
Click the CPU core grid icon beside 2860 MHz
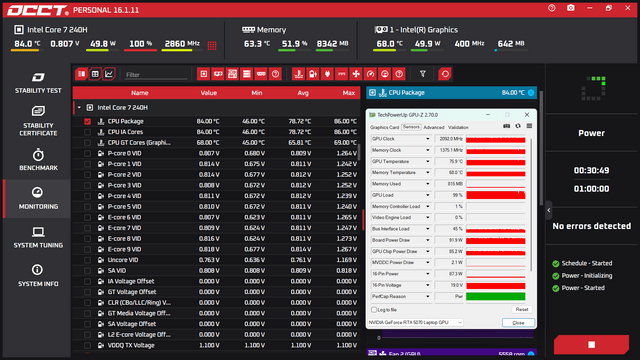(212, 45)
